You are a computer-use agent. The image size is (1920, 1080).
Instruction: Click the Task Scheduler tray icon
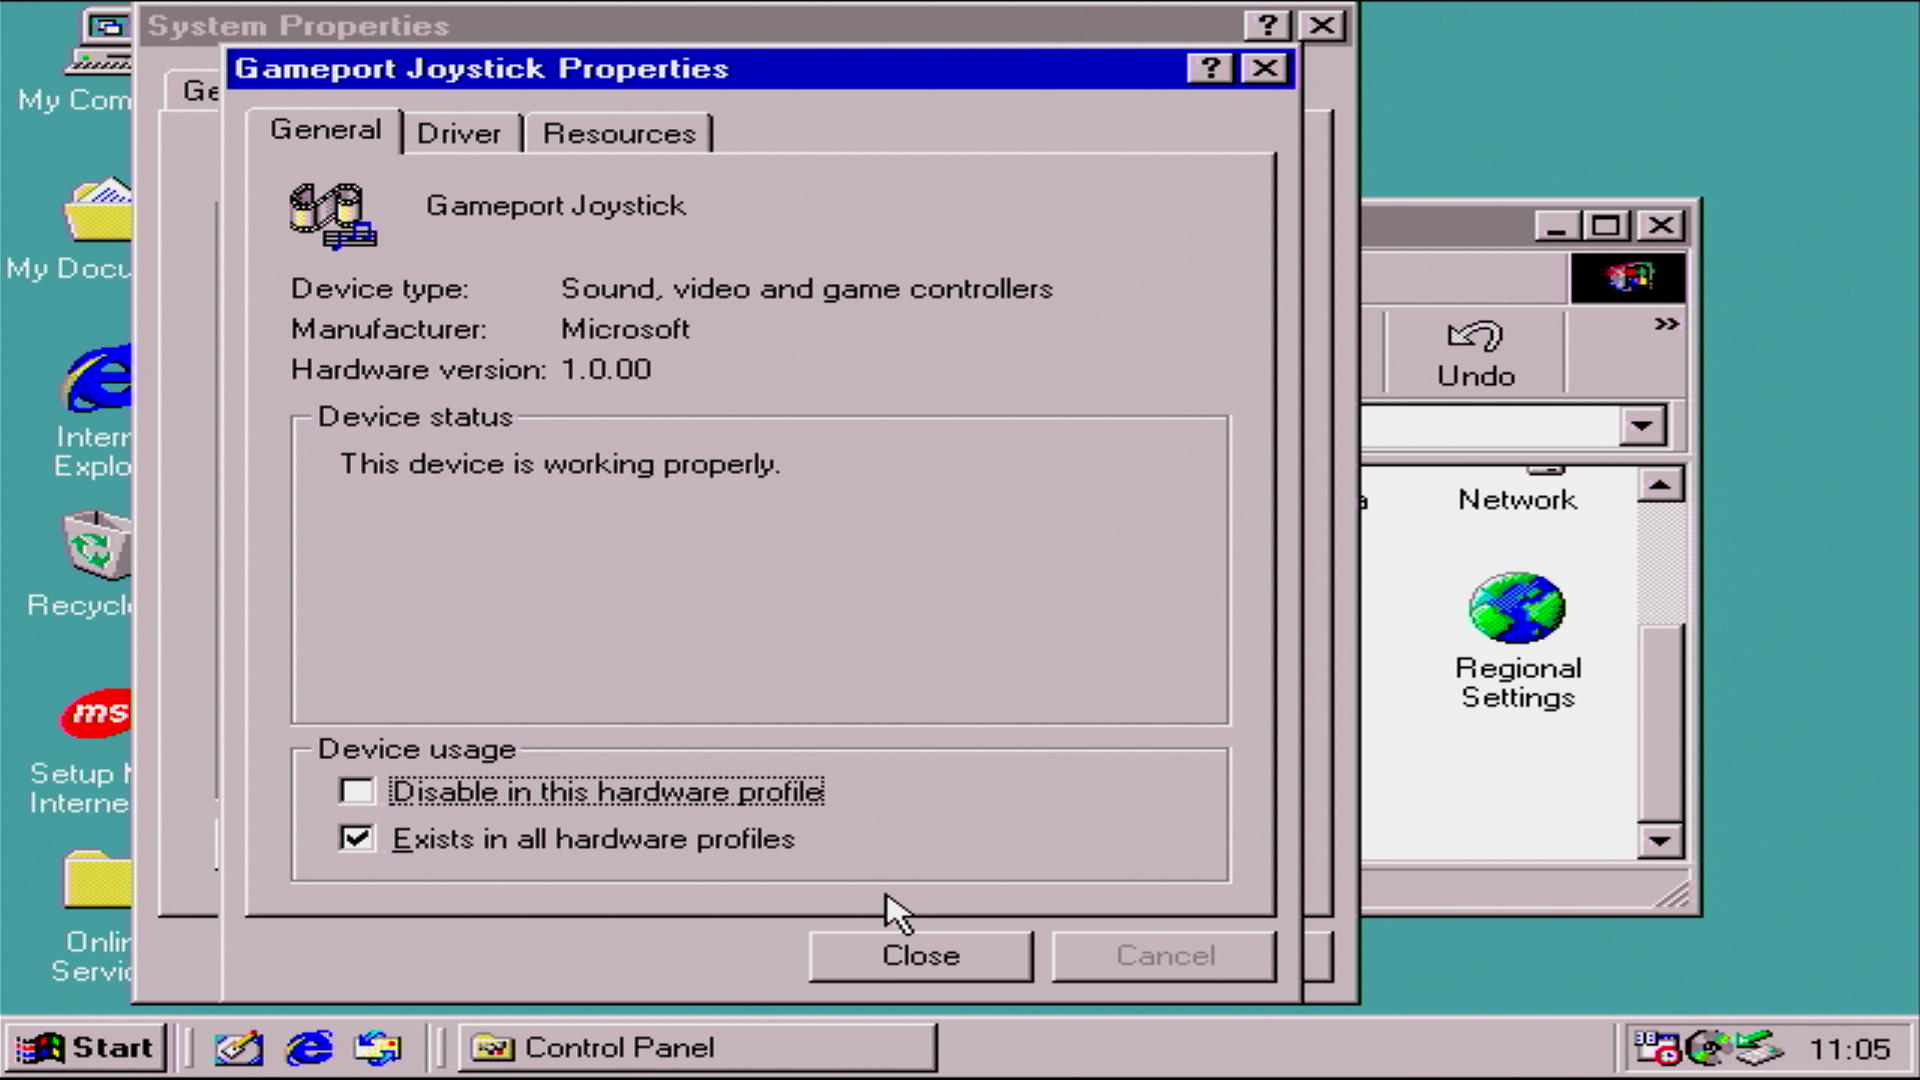point(1655,1048)
